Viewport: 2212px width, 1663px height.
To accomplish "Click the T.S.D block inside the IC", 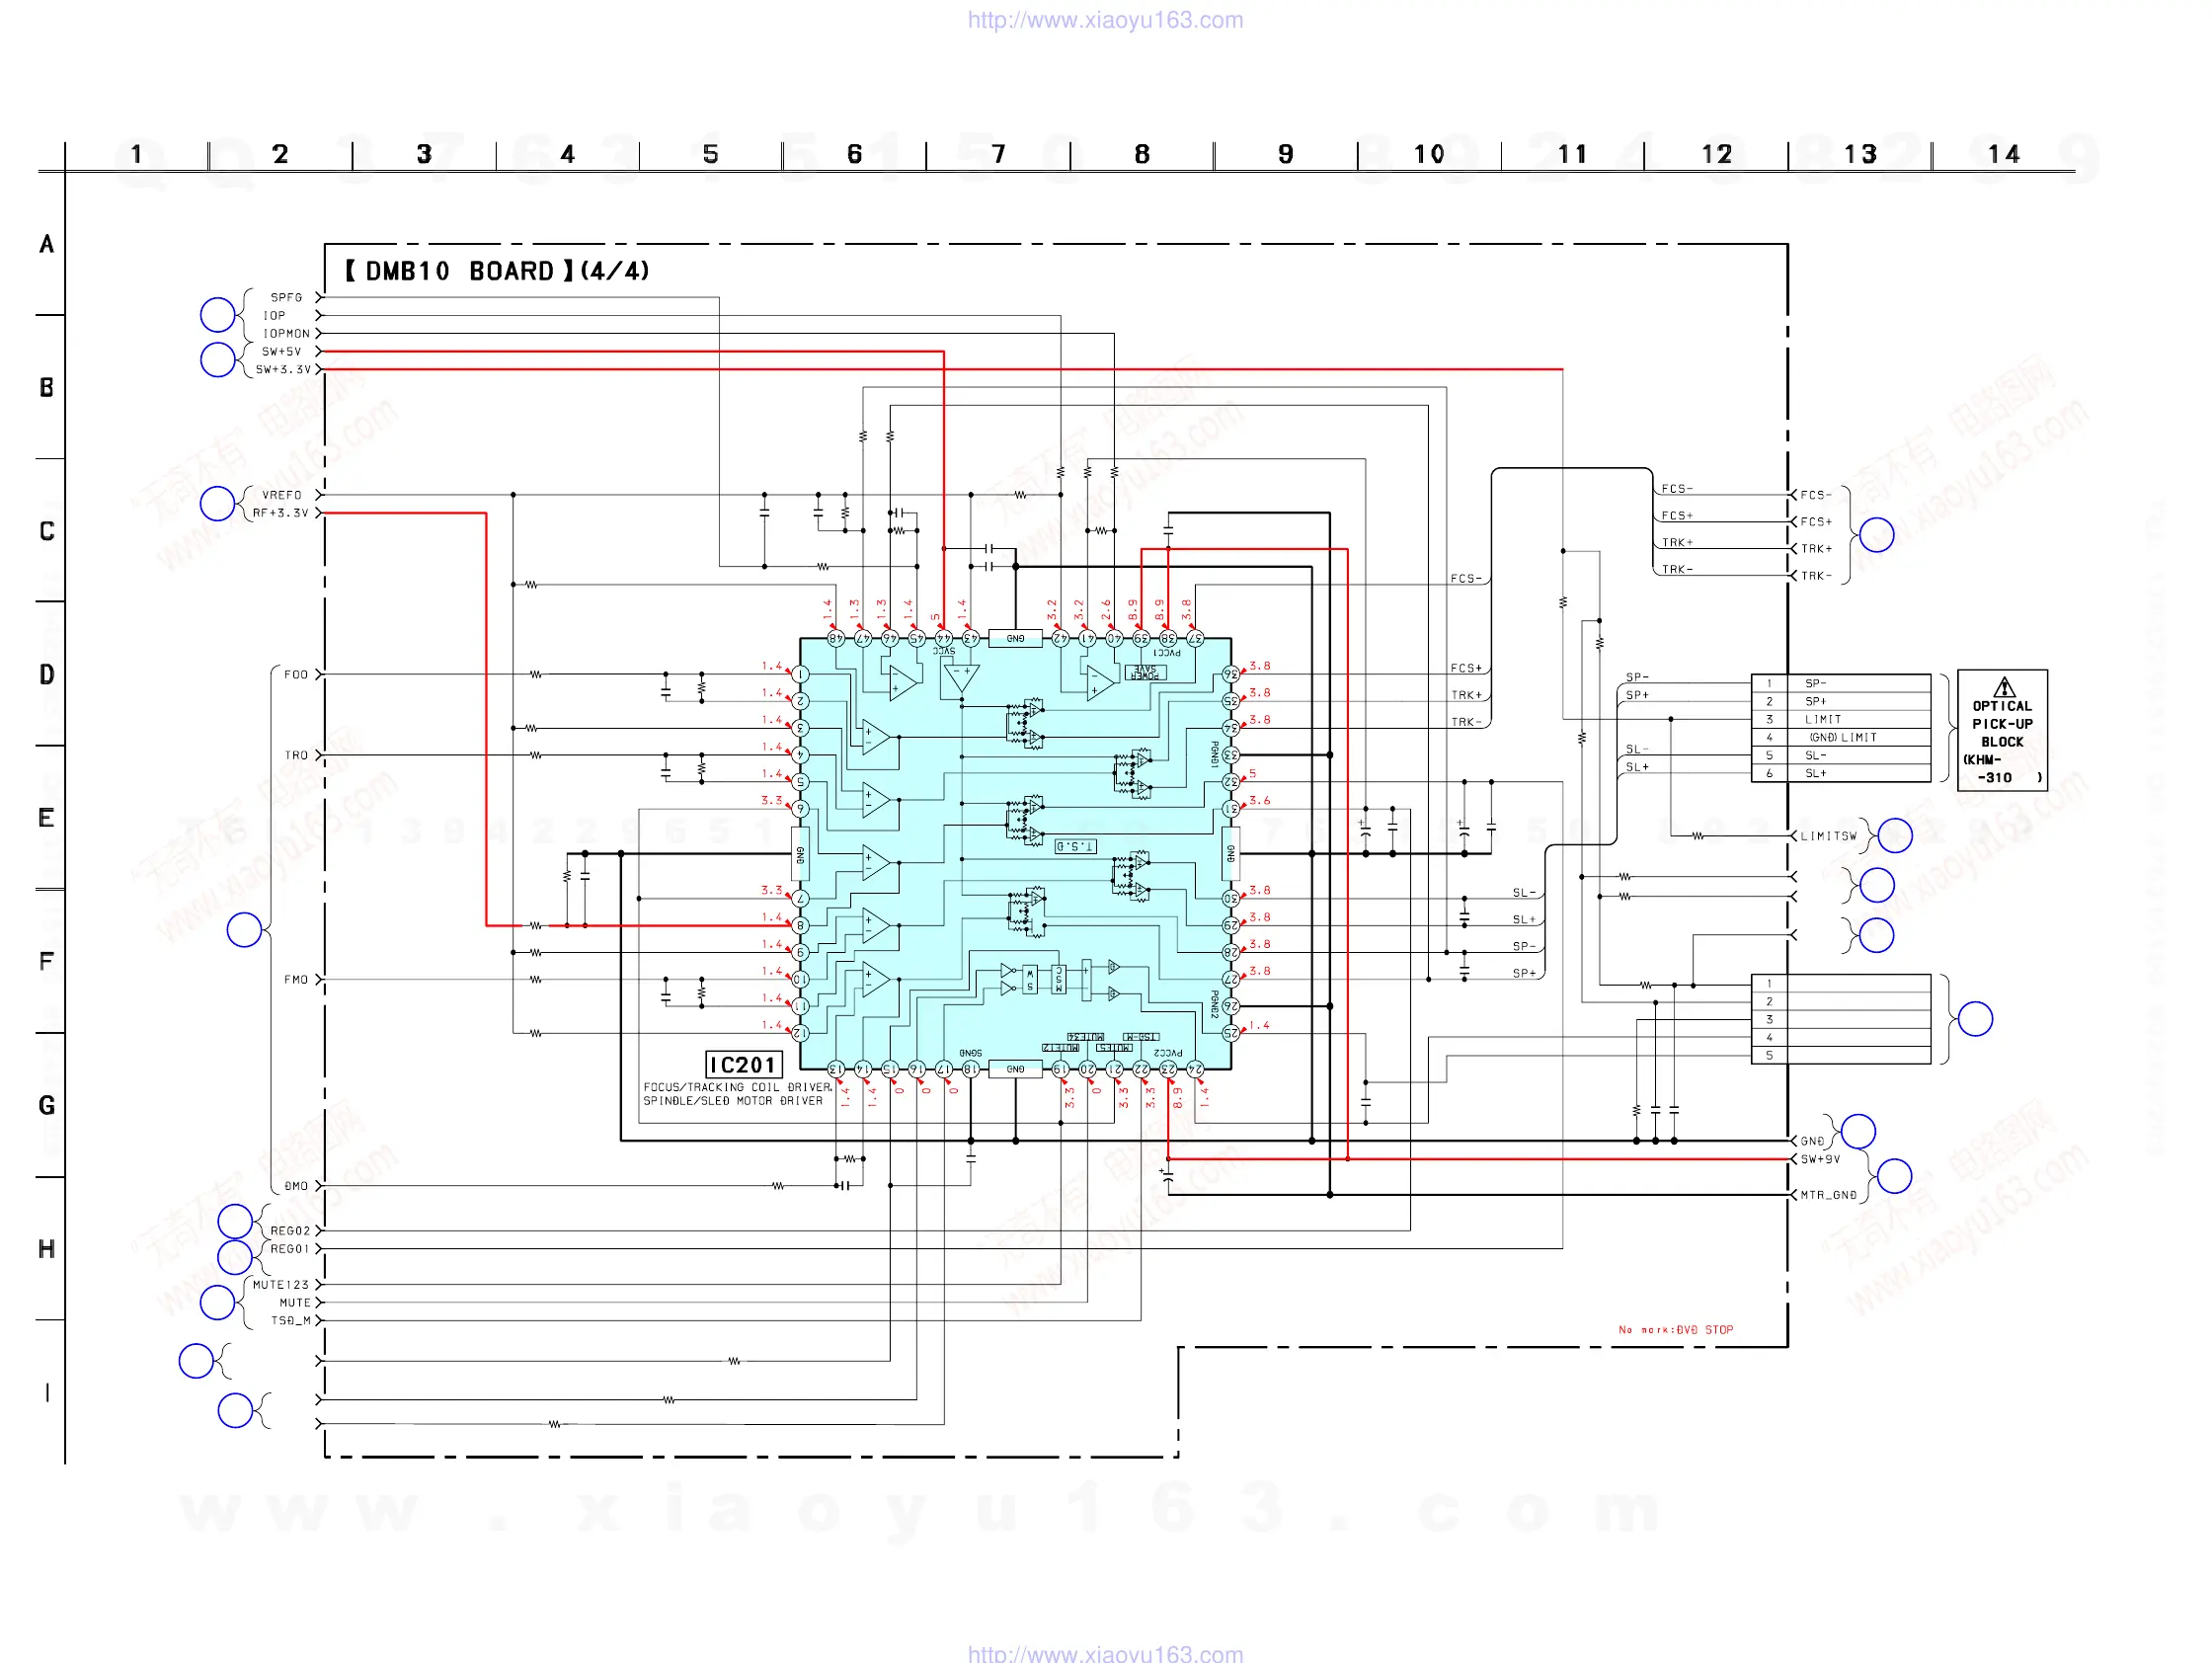I will click(1075, 846).
